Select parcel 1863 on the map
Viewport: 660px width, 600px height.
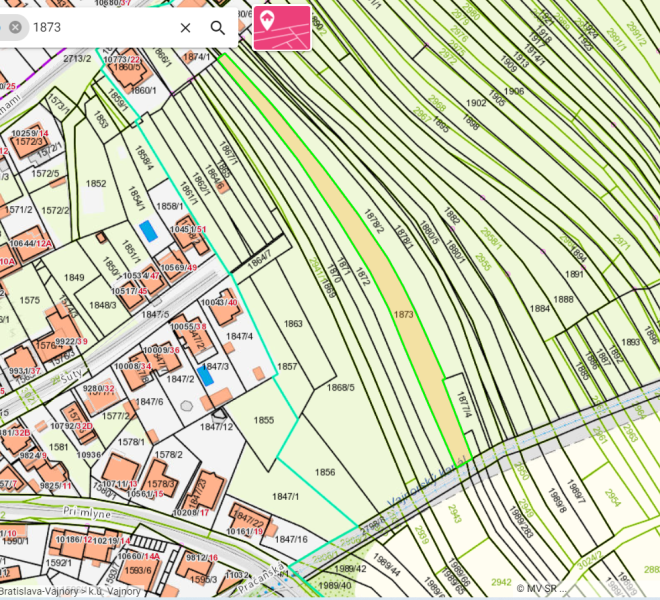click(292, 324)
